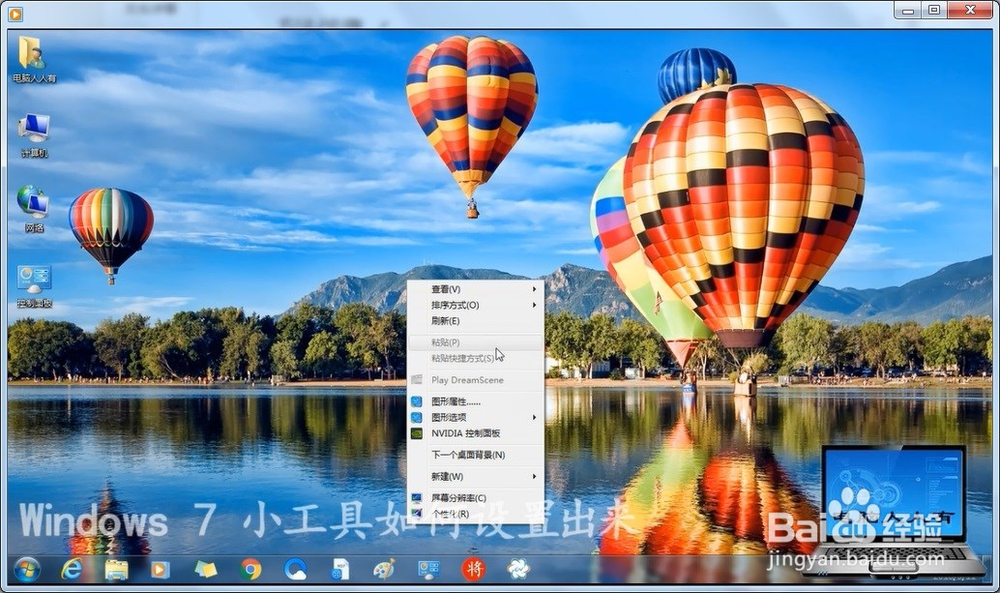Open 屏幕分辨率(C) from the context menu
The height and width of the screenshot is (593, 1000).
pos(475,498)
